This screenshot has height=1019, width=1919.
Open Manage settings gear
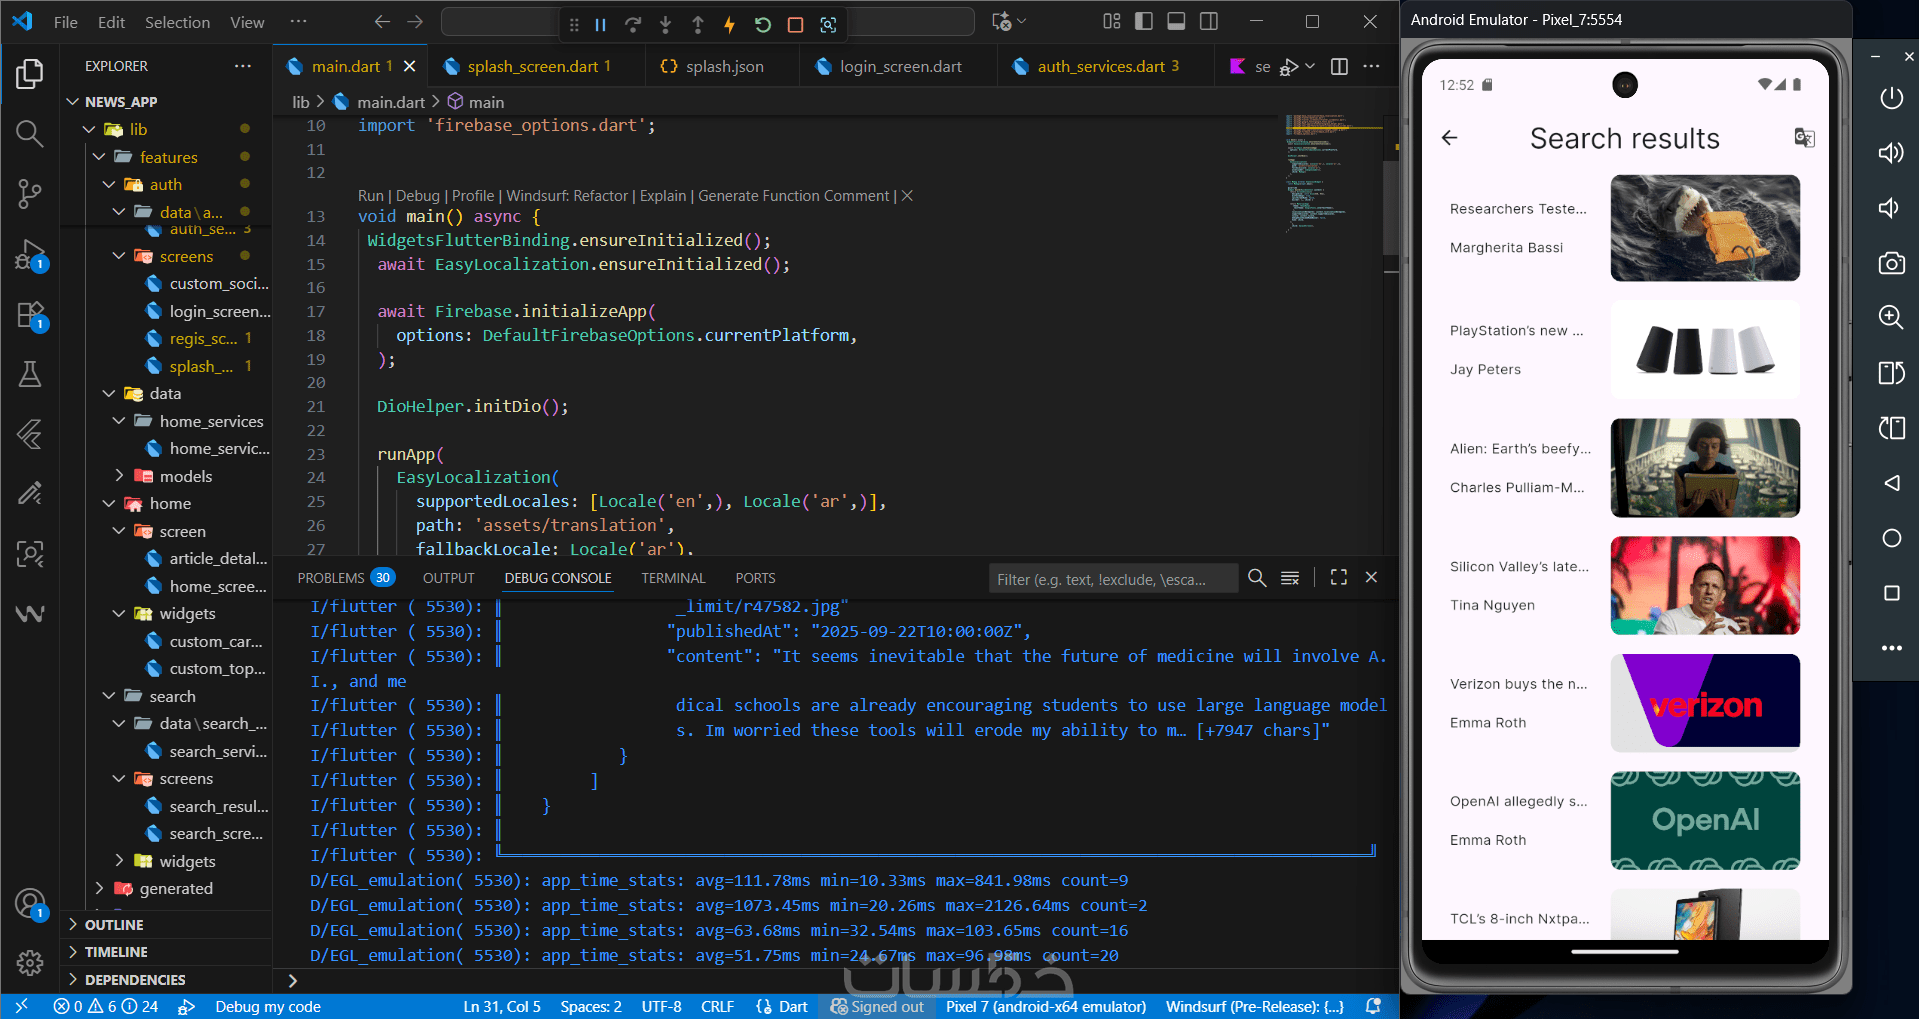click(30, 963)
